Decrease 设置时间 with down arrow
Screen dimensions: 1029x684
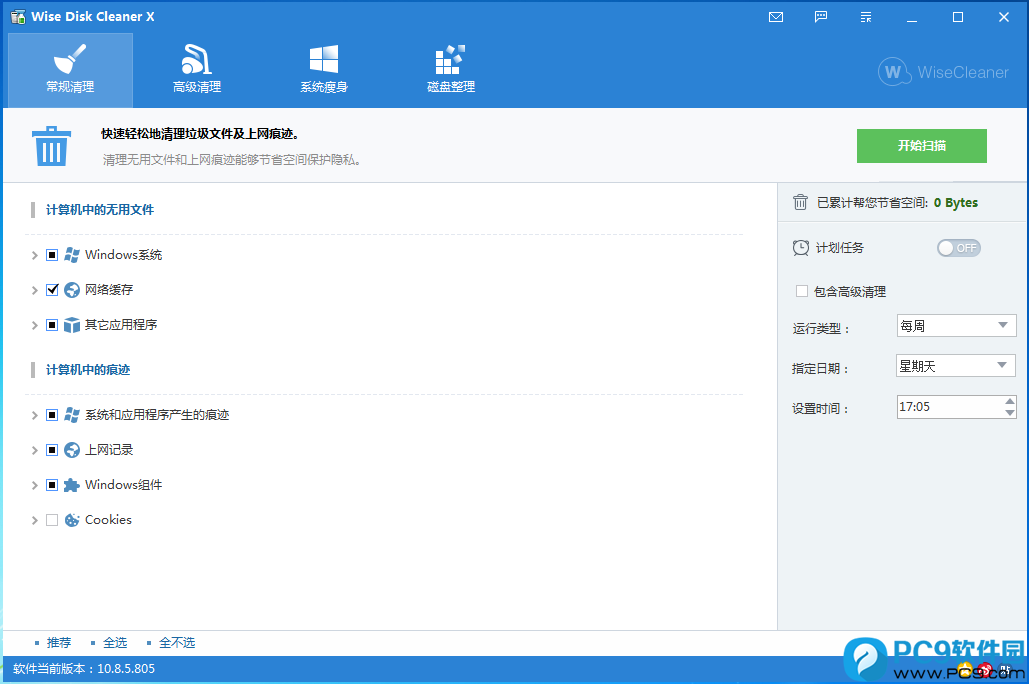(1010, 413)
